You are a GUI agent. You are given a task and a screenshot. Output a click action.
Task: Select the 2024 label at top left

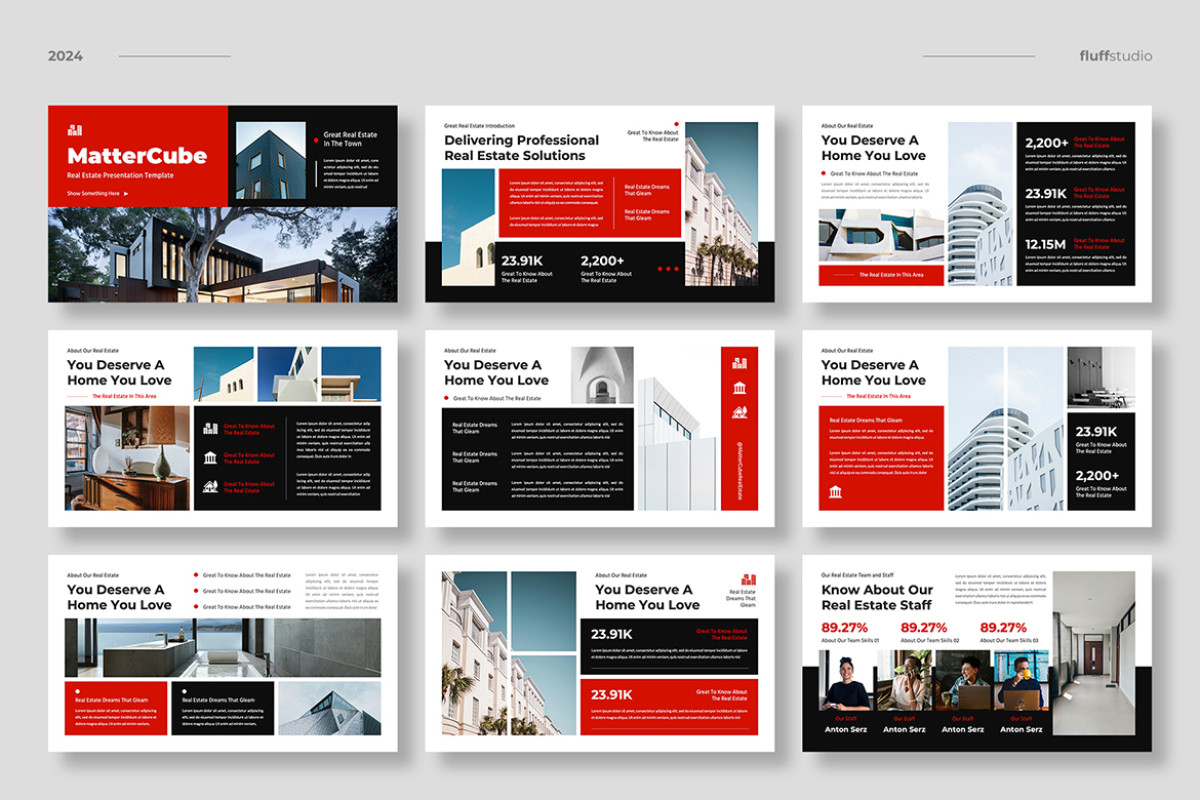click(x=65, y=56)
